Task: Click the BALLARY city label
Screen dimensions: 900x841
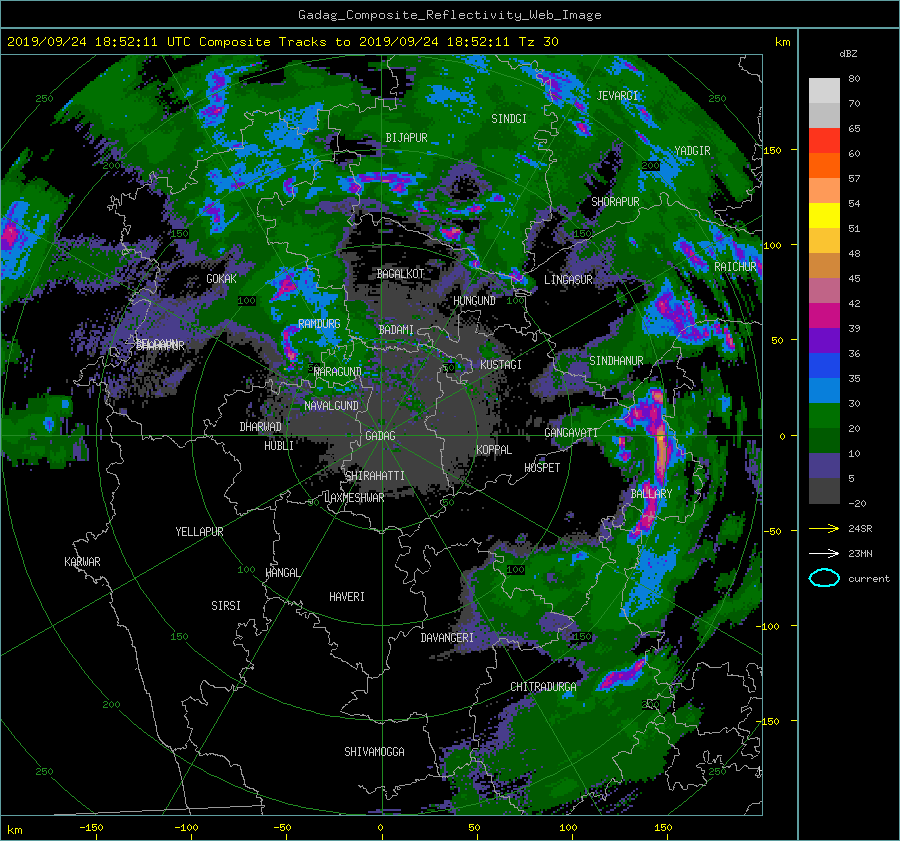Action: pos(651,494)
